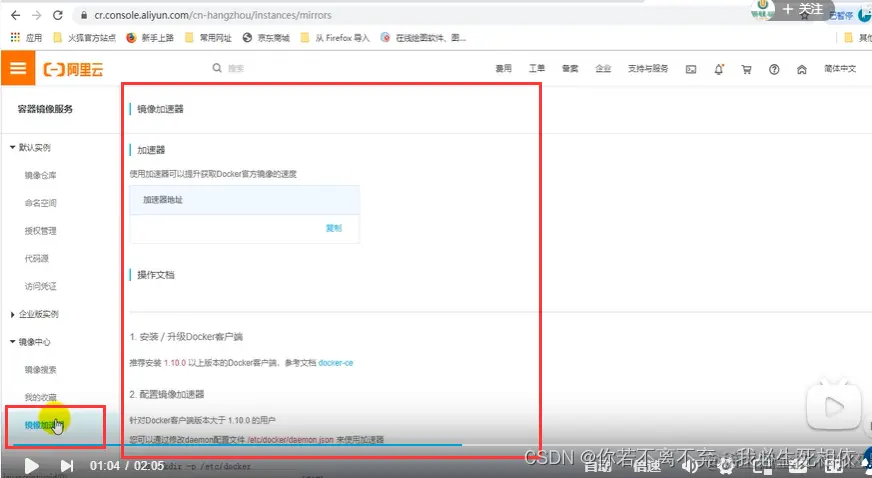Click the 1.10.0 version text
This screenshot has width=872, height=478.
coord(175,363)
